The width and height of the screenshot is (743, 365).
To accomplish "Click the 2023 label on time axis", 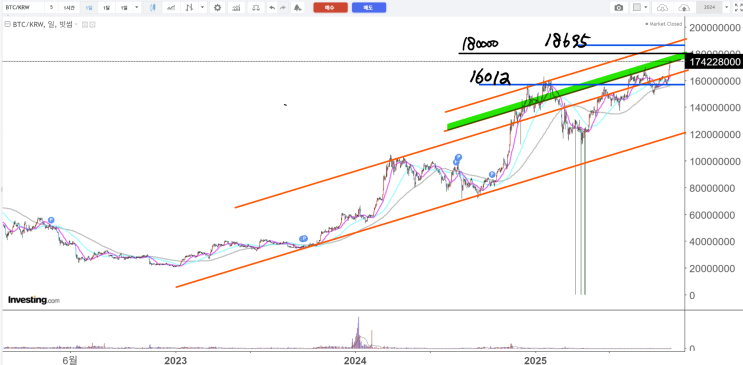I will coord(175,360).
